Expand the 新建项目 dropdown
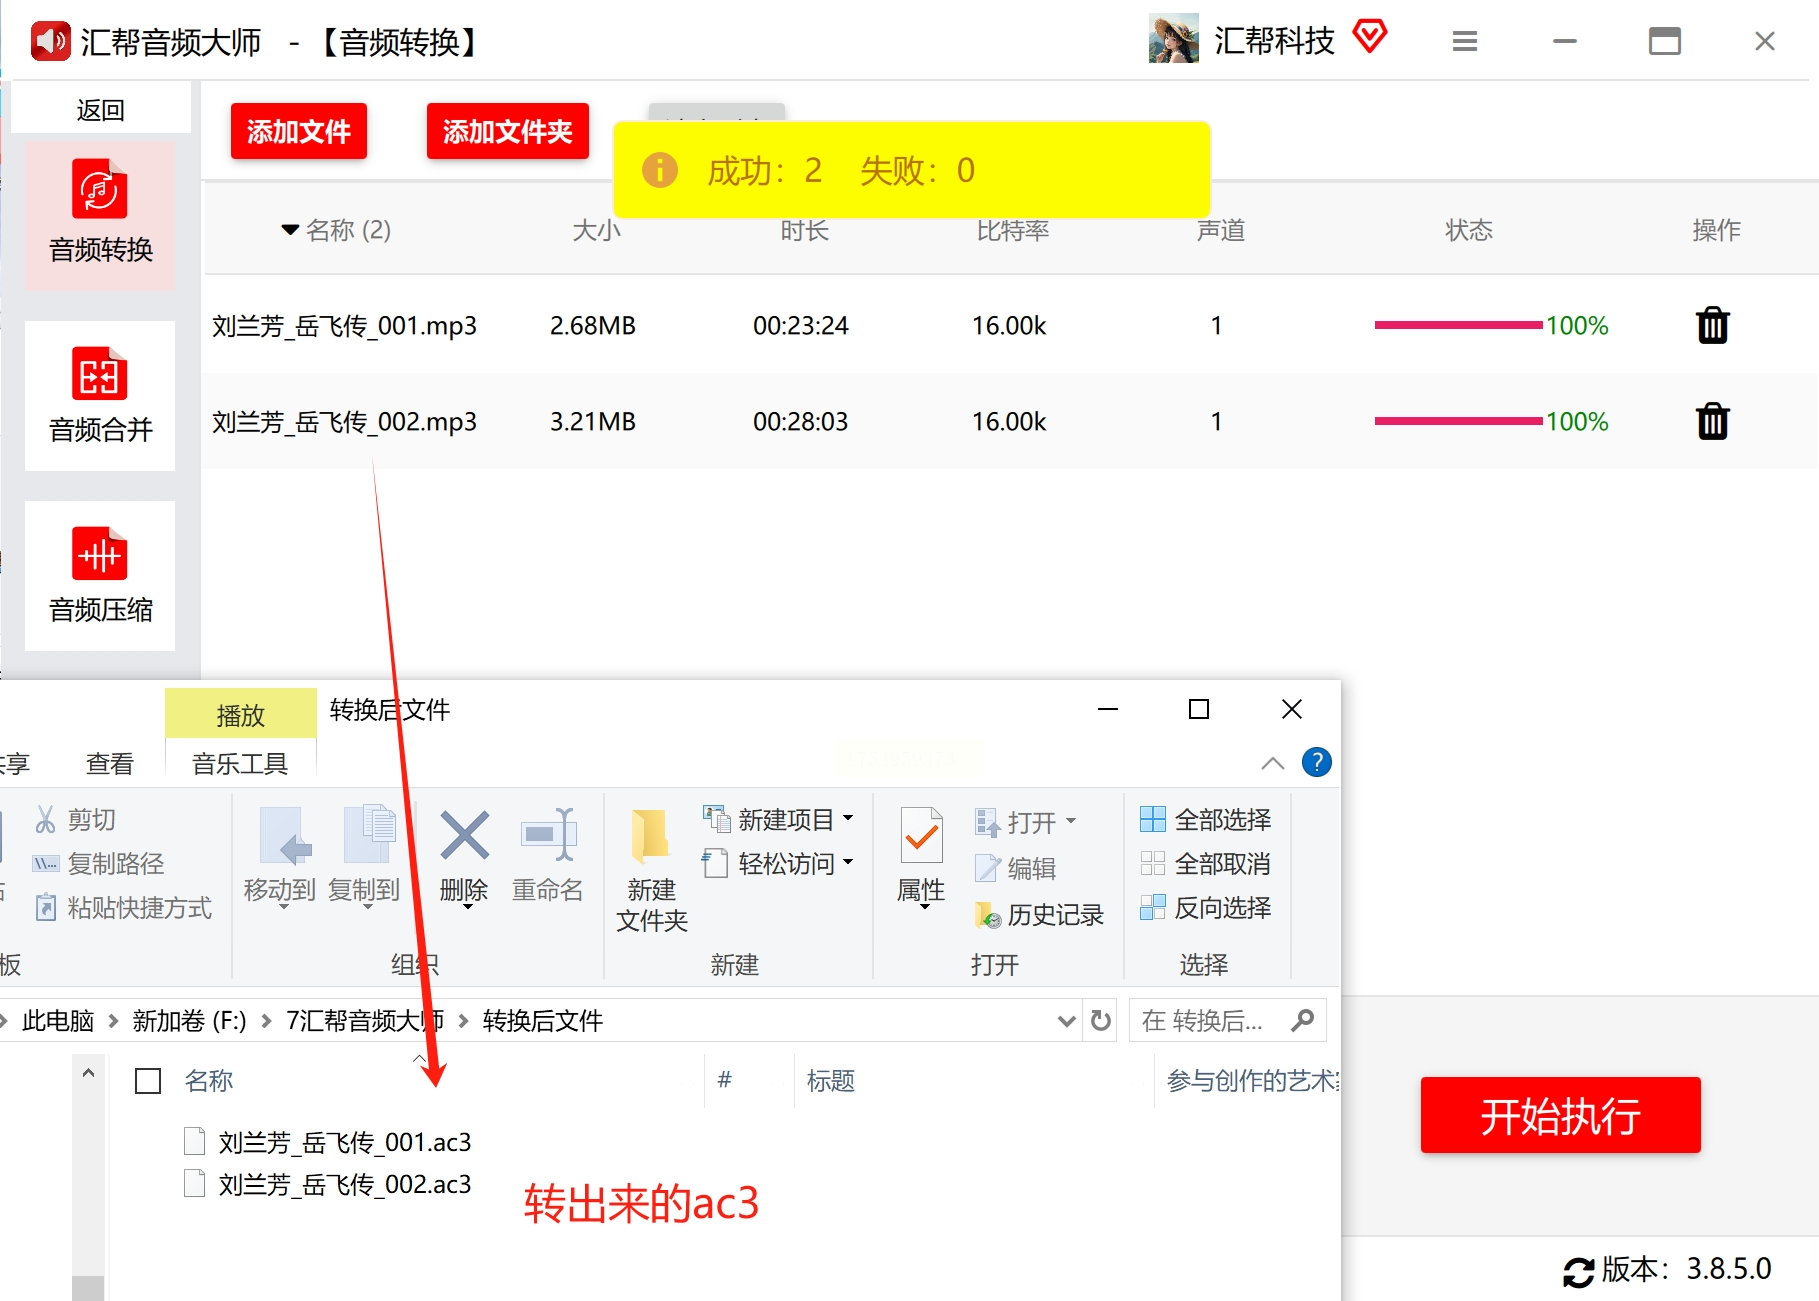The width and height of the screenshot is (1819, 1301). pos(848,818)
